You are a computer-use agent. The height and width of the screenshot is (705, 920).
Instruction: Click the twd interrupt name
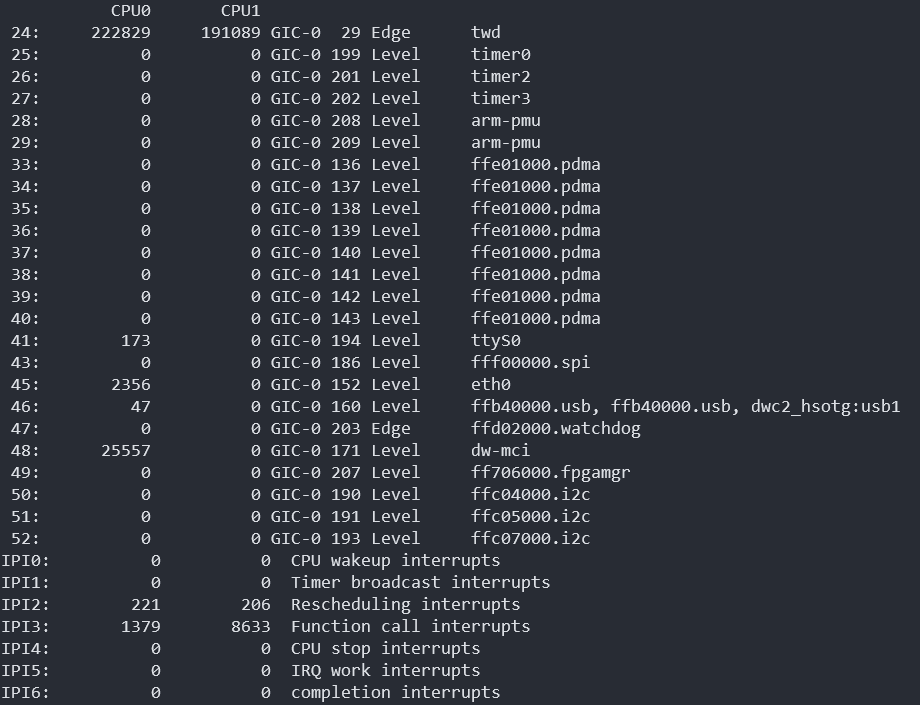pos(486,33)
